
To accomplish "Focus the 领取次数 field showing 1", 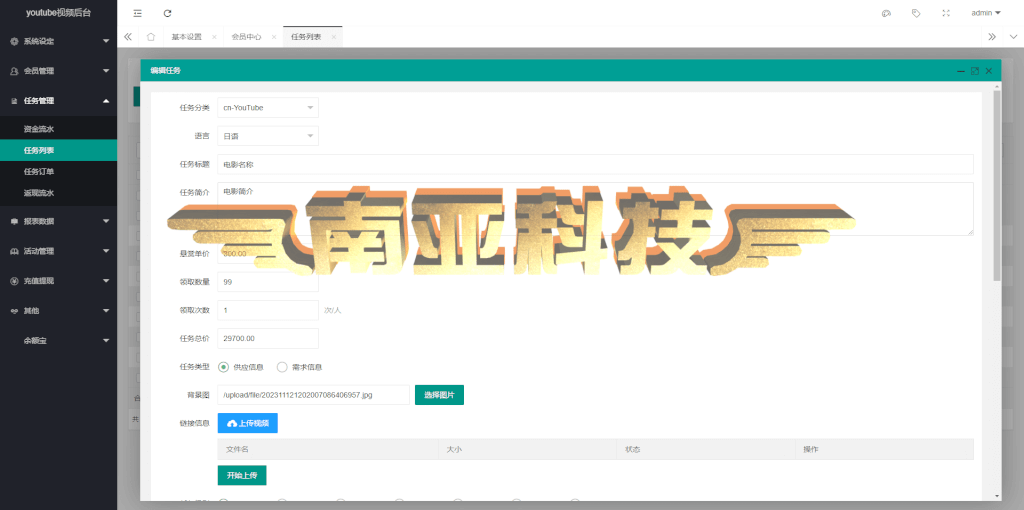I will click(x=268, y=310).
